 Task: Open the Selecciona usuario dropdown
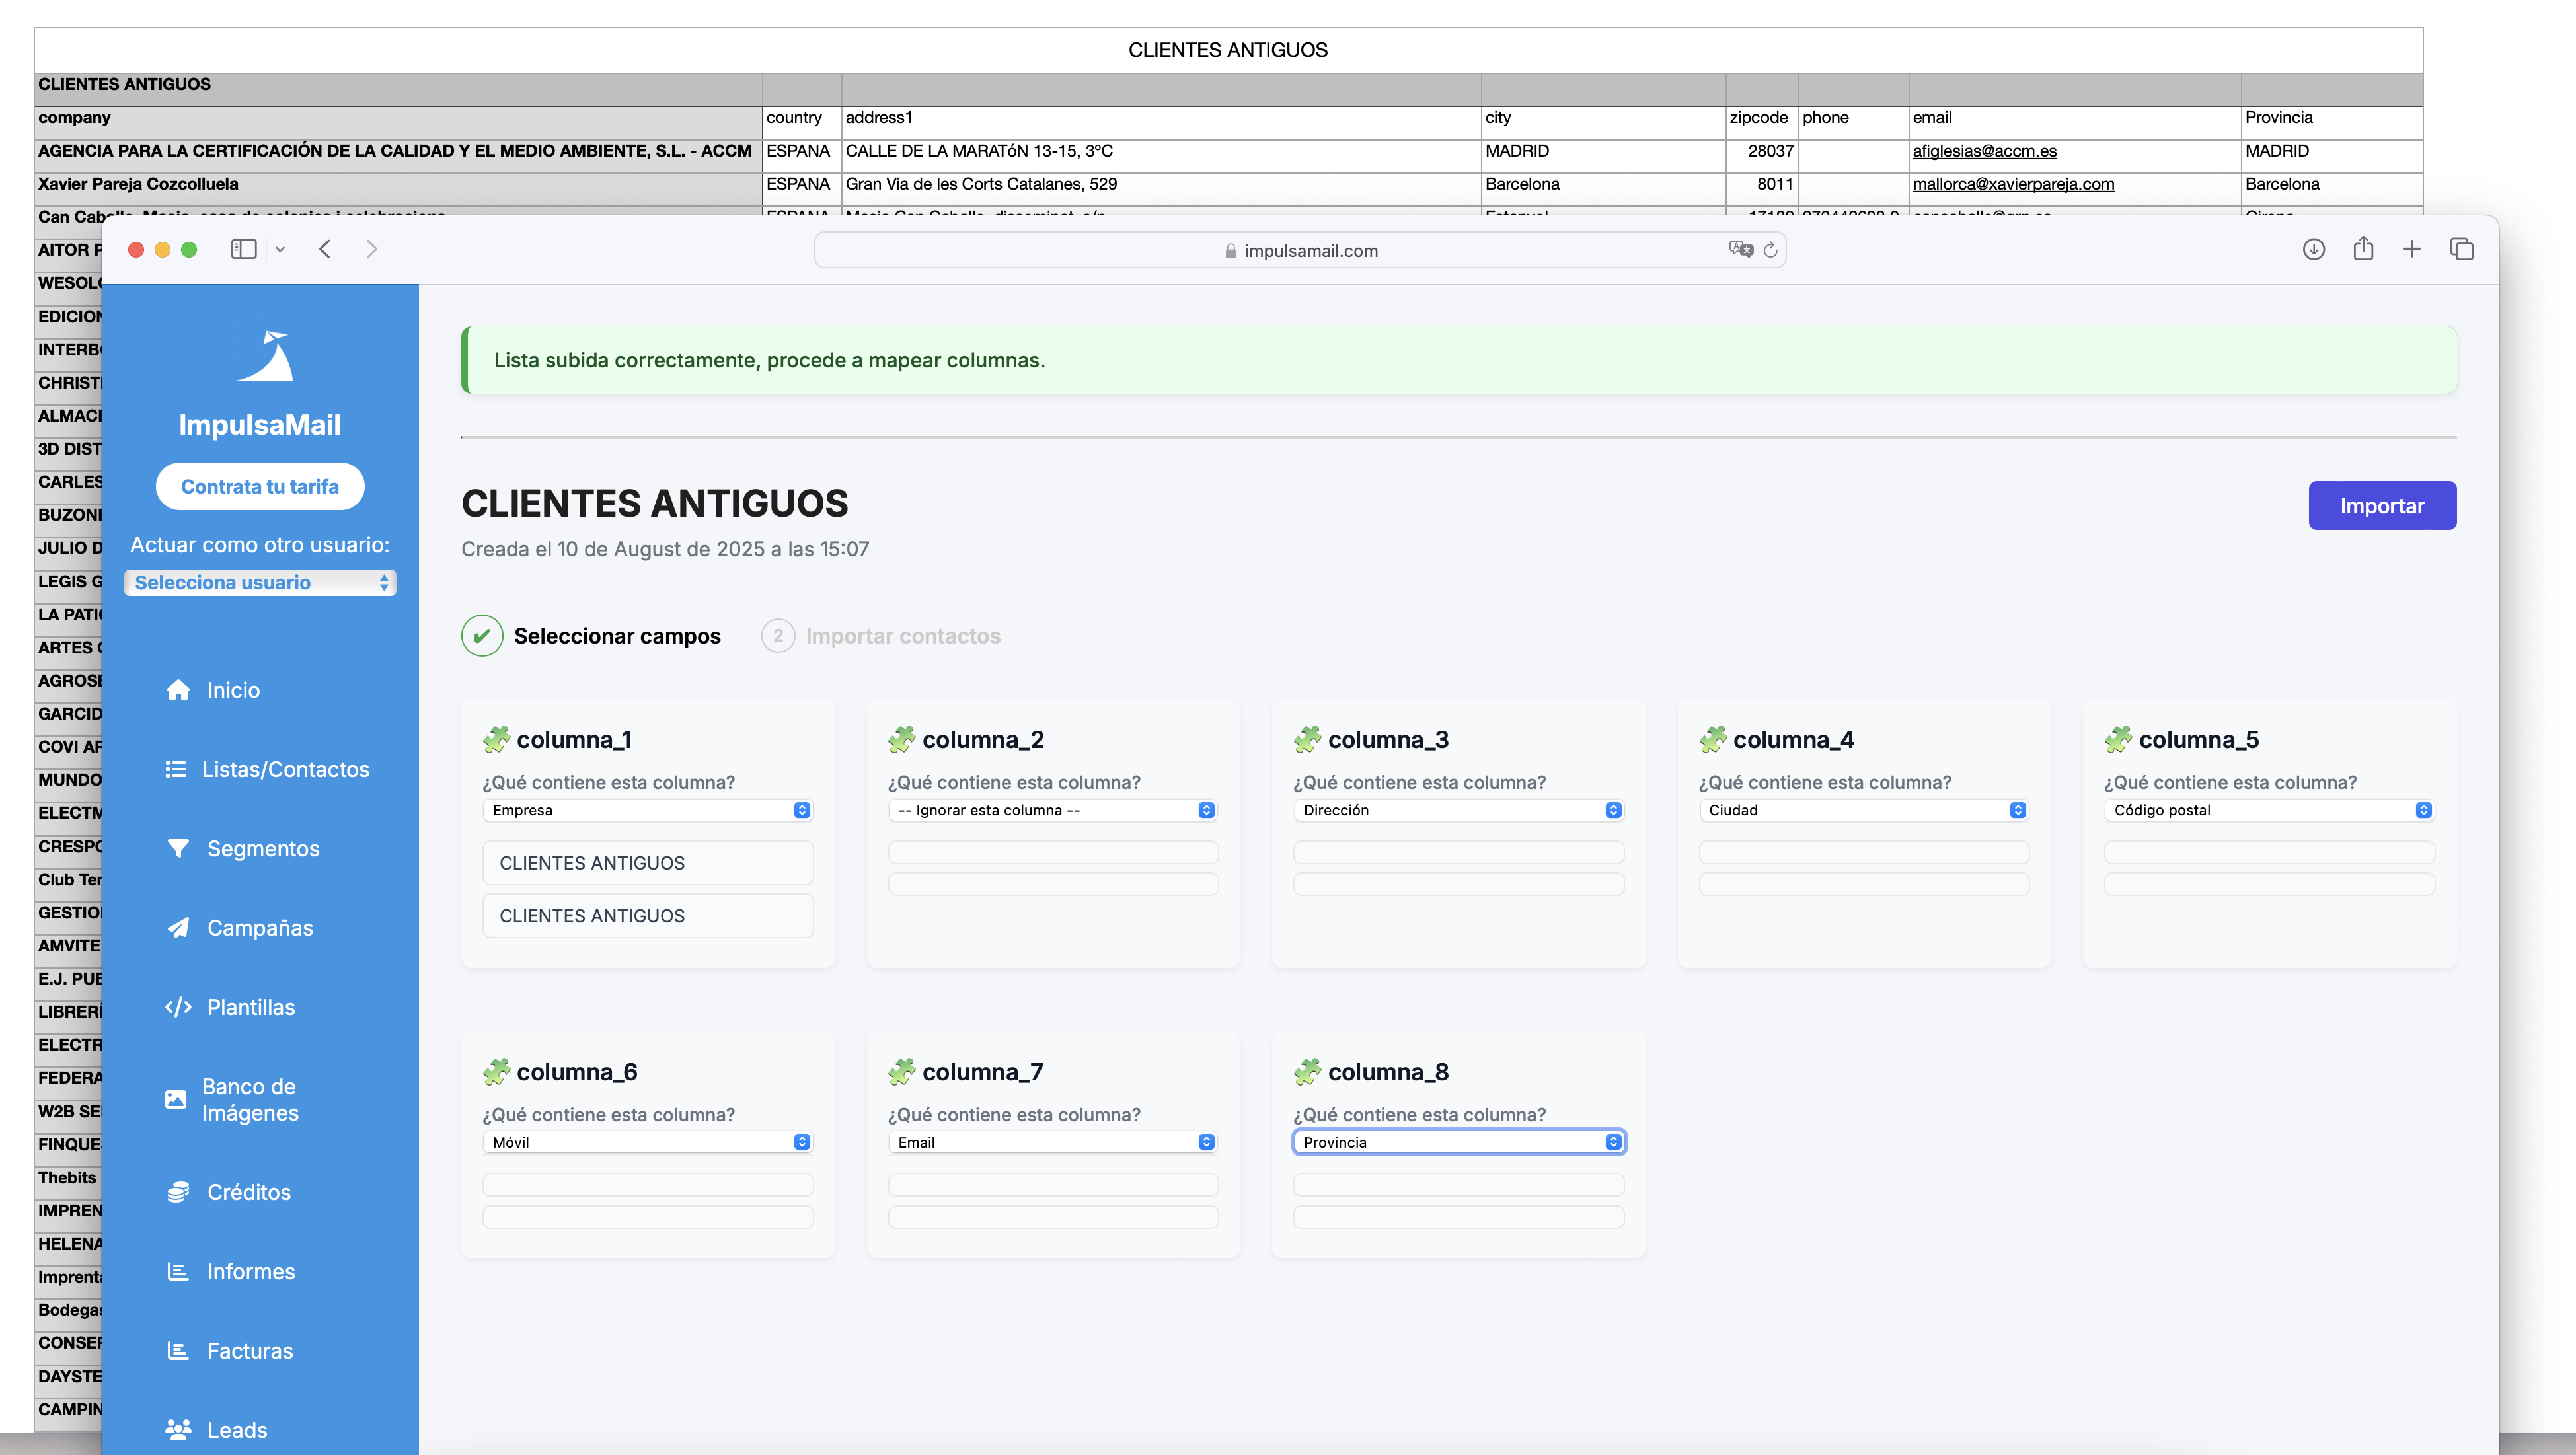click(x=260, y=582)
